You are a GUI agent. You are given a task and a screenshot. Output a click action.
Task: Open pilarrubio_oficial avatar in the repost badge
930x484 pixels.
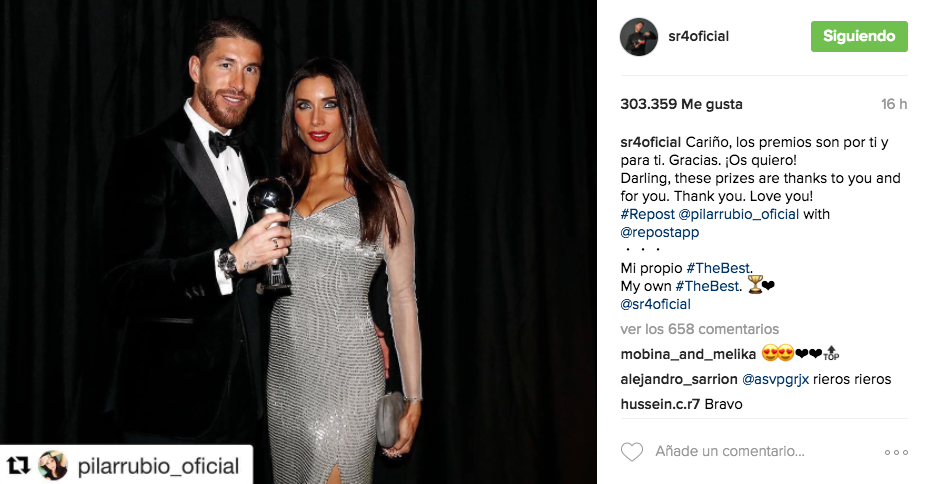click(x=53, y=466)
